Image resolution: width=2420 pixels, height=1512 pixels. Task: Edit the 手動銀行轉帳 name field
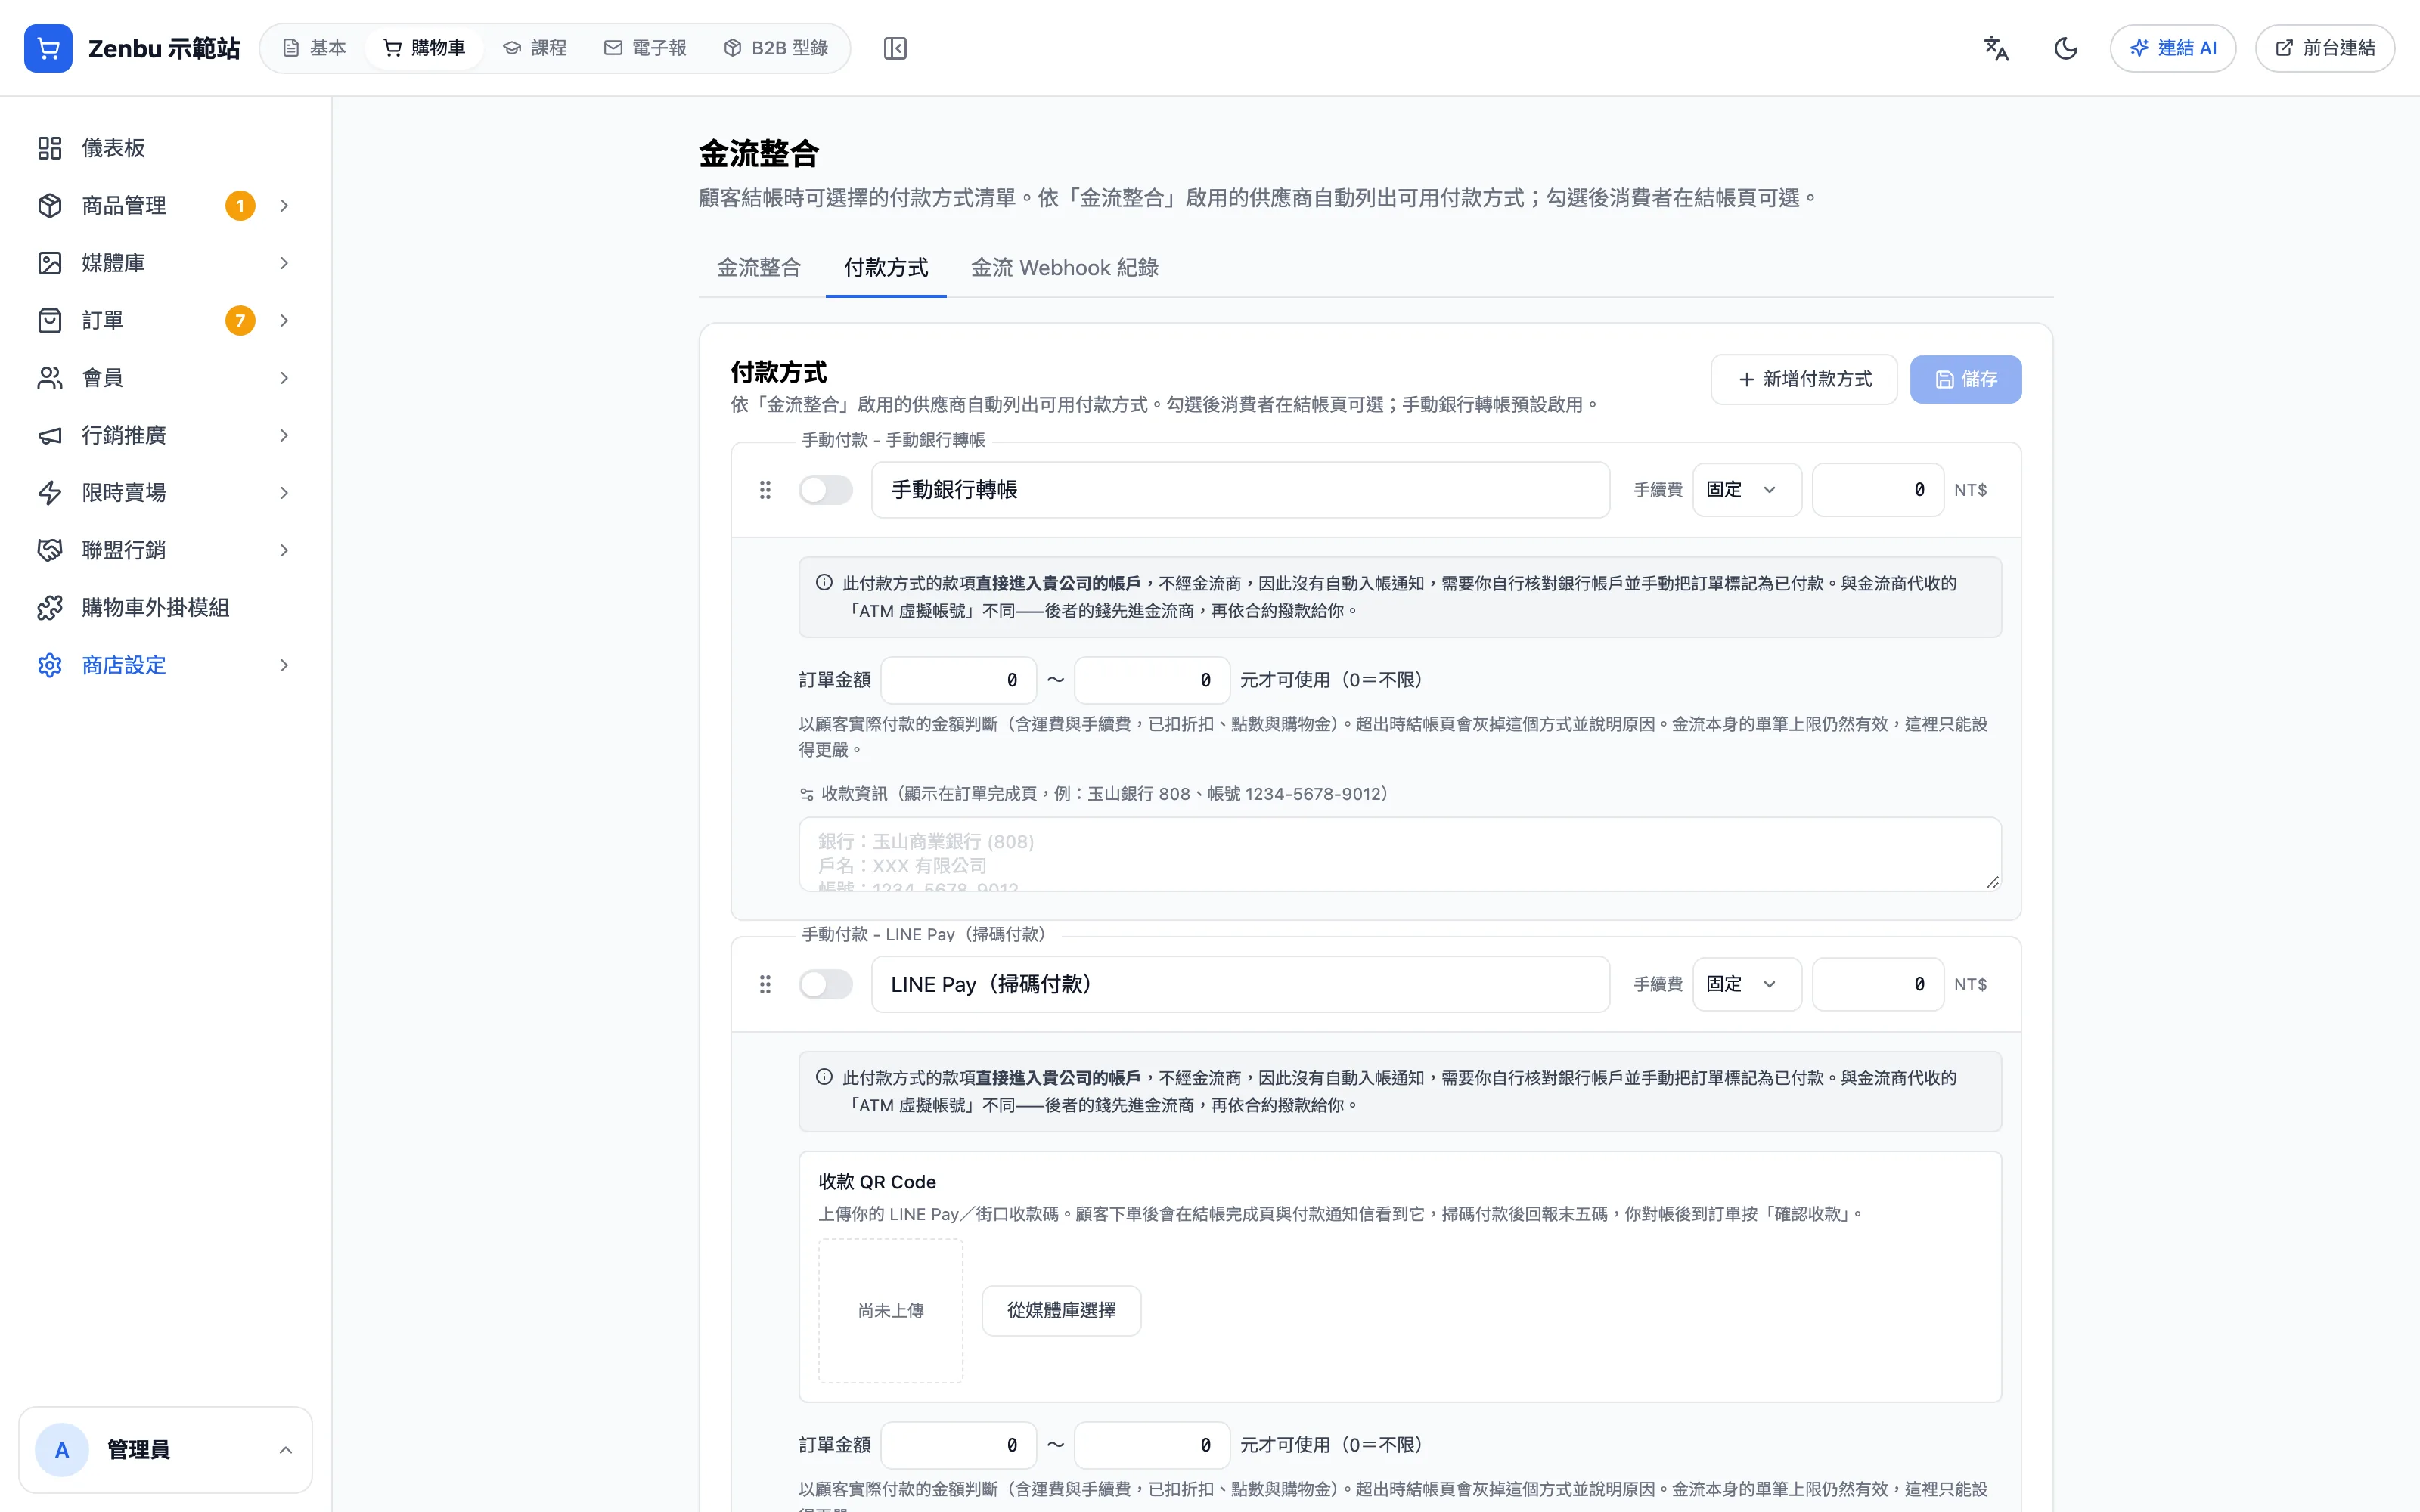tap(1240, 490)
